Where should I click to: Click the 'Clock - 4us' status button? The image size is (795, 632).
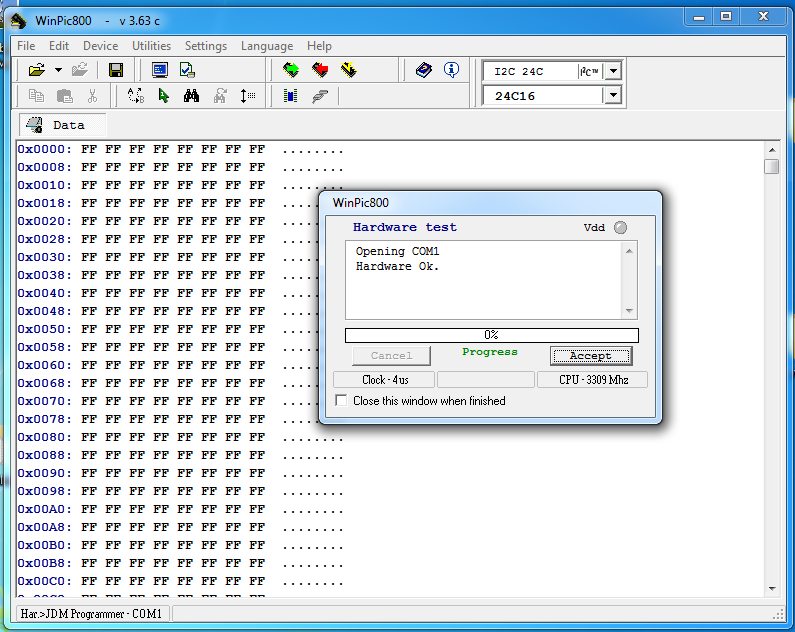[x=384, y=380]
